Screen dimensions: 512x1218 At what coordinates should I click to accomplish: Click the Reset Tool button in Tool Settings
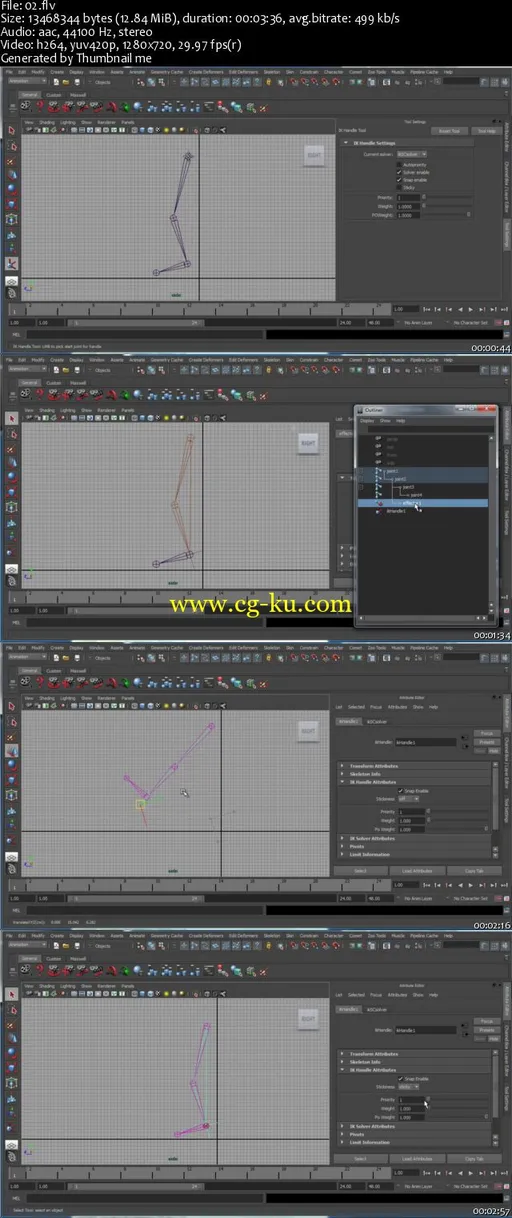(450, 131)
